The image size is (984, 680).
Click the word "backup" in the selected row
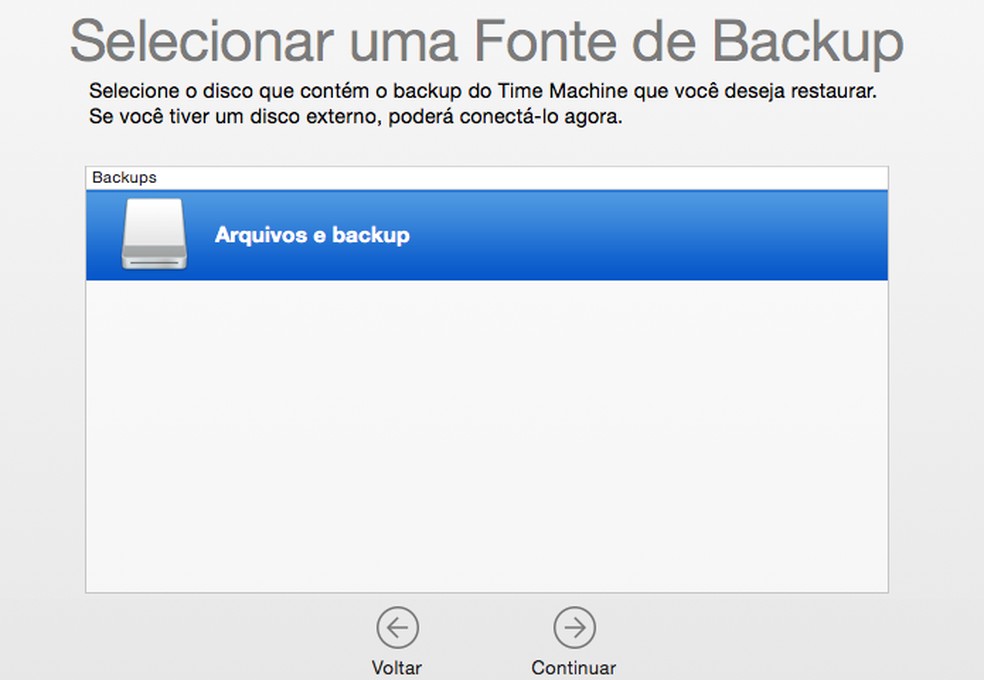371,236
